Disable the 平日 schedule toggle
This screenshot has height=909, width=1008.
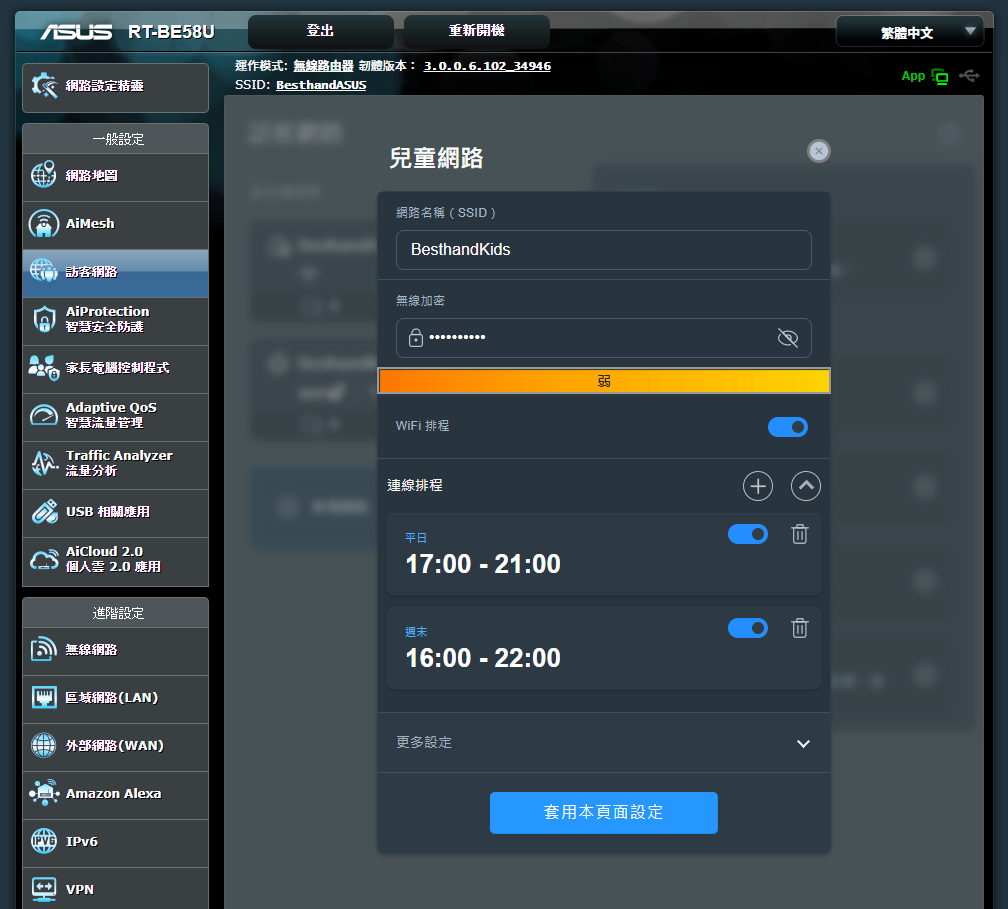[x=747, y=534]
